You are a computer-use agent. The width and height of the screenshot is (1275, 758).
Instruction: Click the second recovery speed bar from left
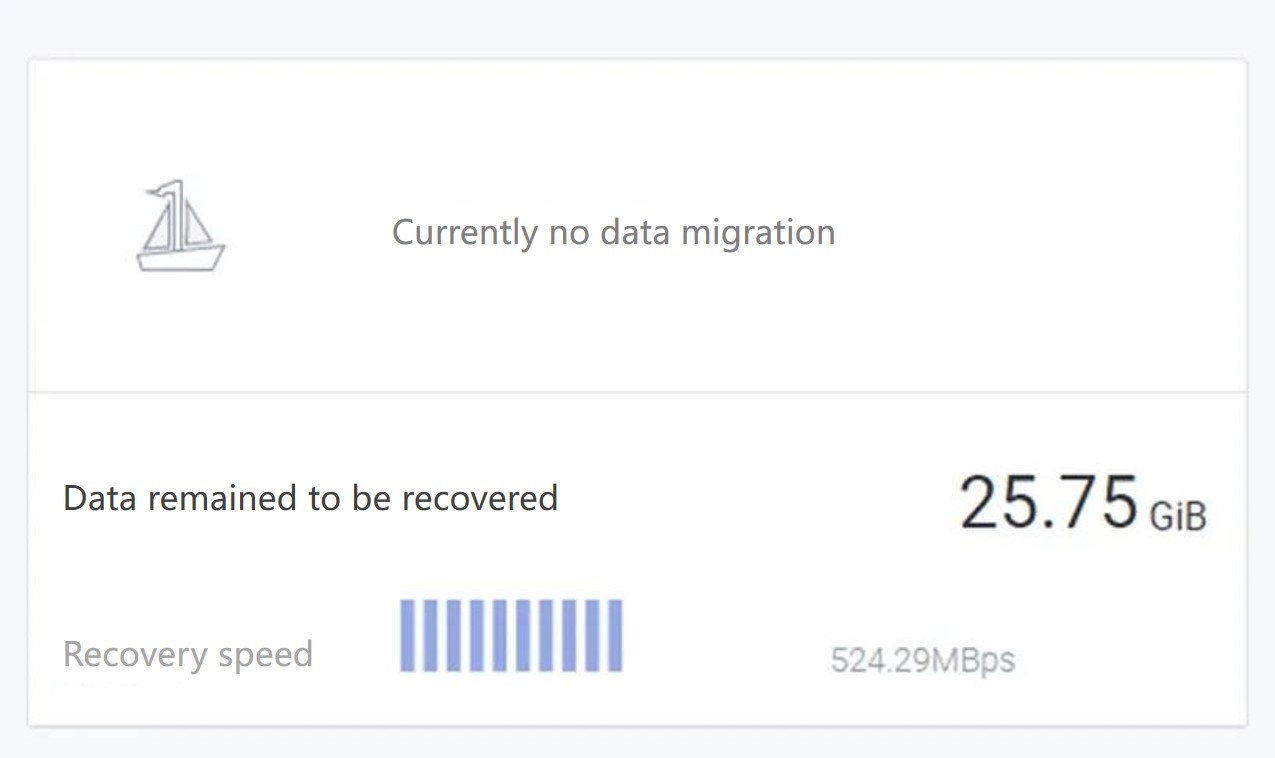pyautogui.click(x=430, y=636)
